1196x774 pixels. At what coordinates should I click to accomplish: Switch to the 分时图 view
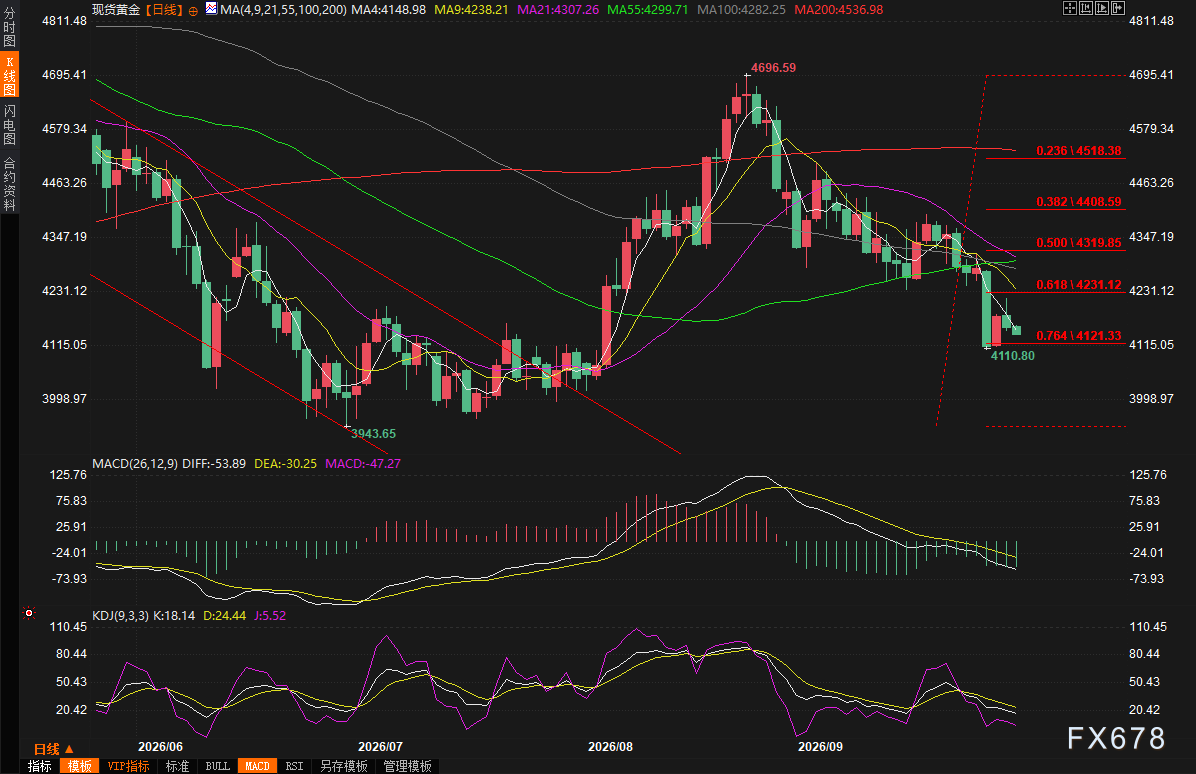(9, 27)
